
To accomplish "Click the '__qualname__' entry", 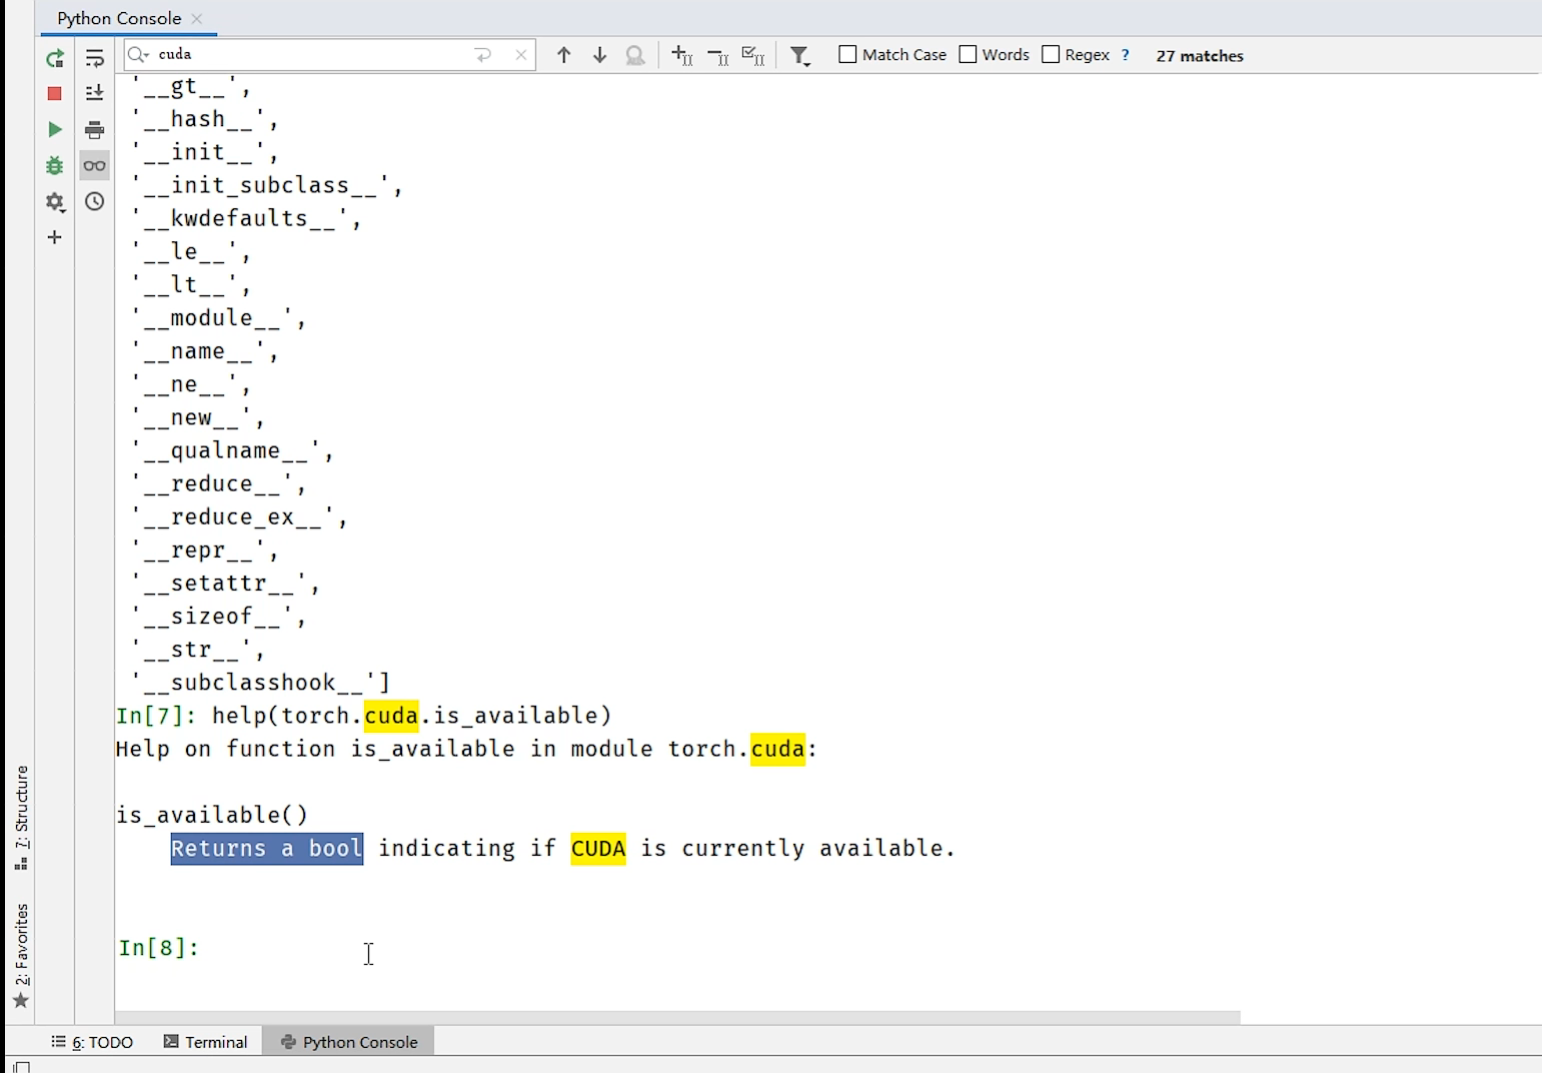I will (232, 451).
